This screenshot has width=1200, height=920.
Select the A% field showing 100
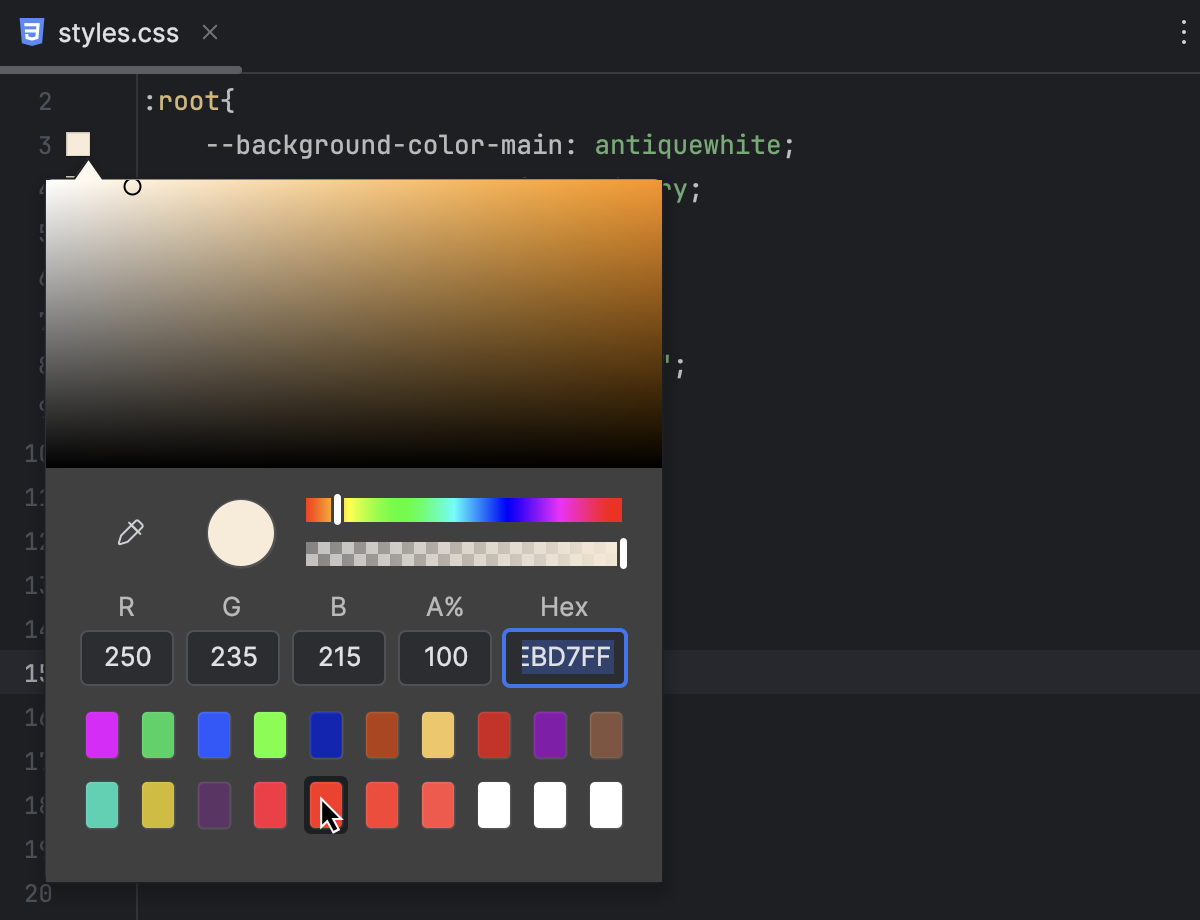pyautogui.click(x=444, y=657)
